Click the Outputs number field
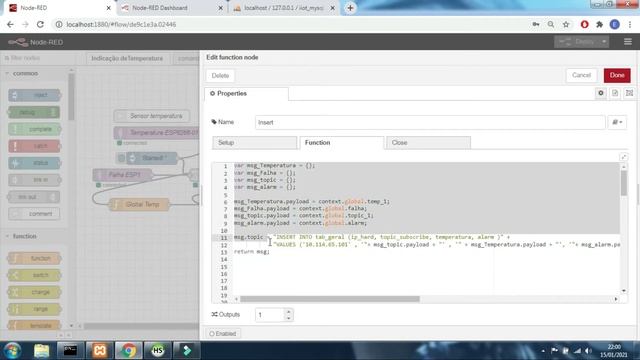This screenshot has width=640, height=360. coord(269,315)
